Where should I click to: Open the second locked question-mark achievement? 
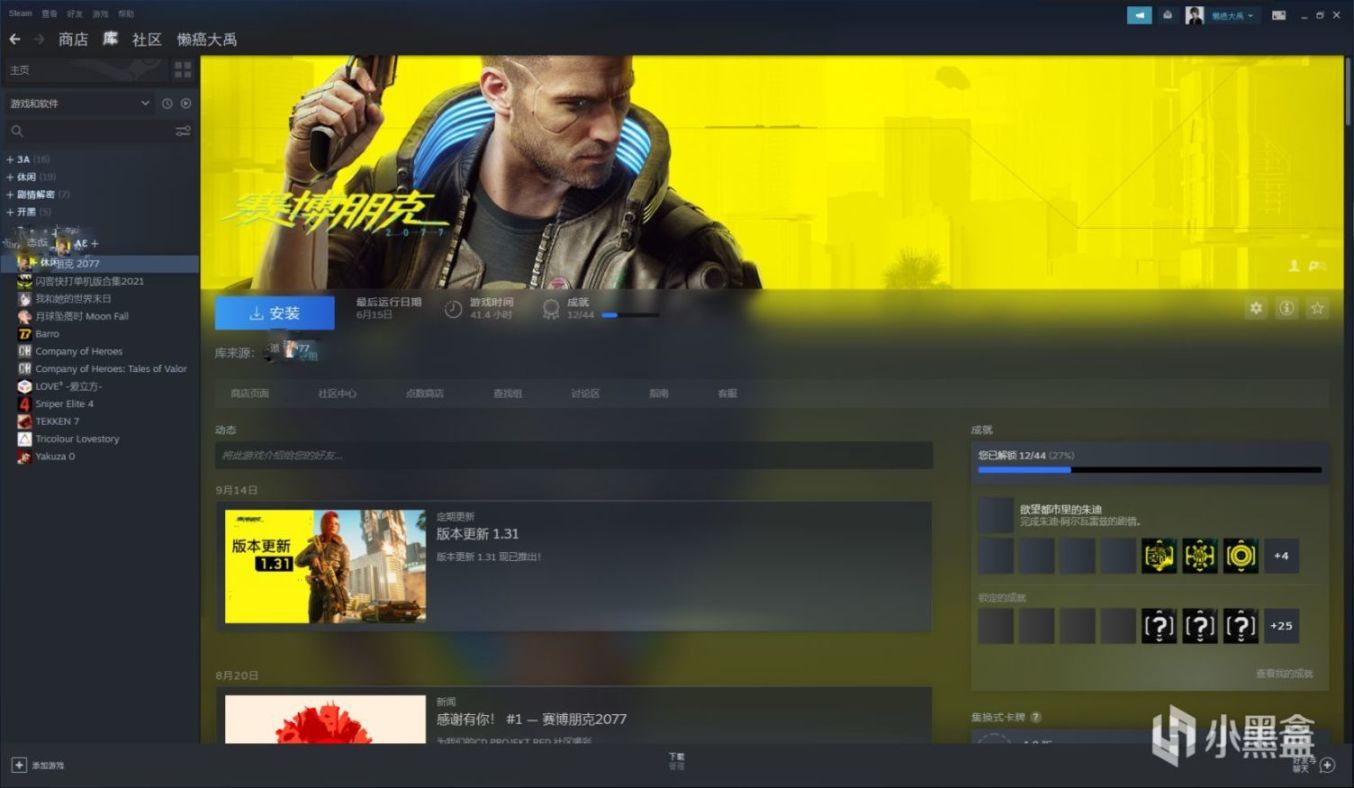[x=1200, y=626]
